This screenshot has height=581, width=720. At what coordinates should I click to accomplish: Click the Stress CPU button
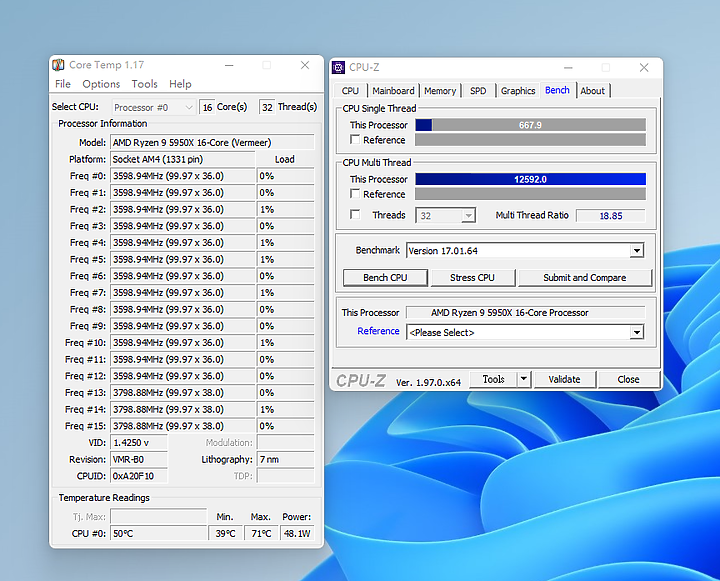click(x=472, y=277)
